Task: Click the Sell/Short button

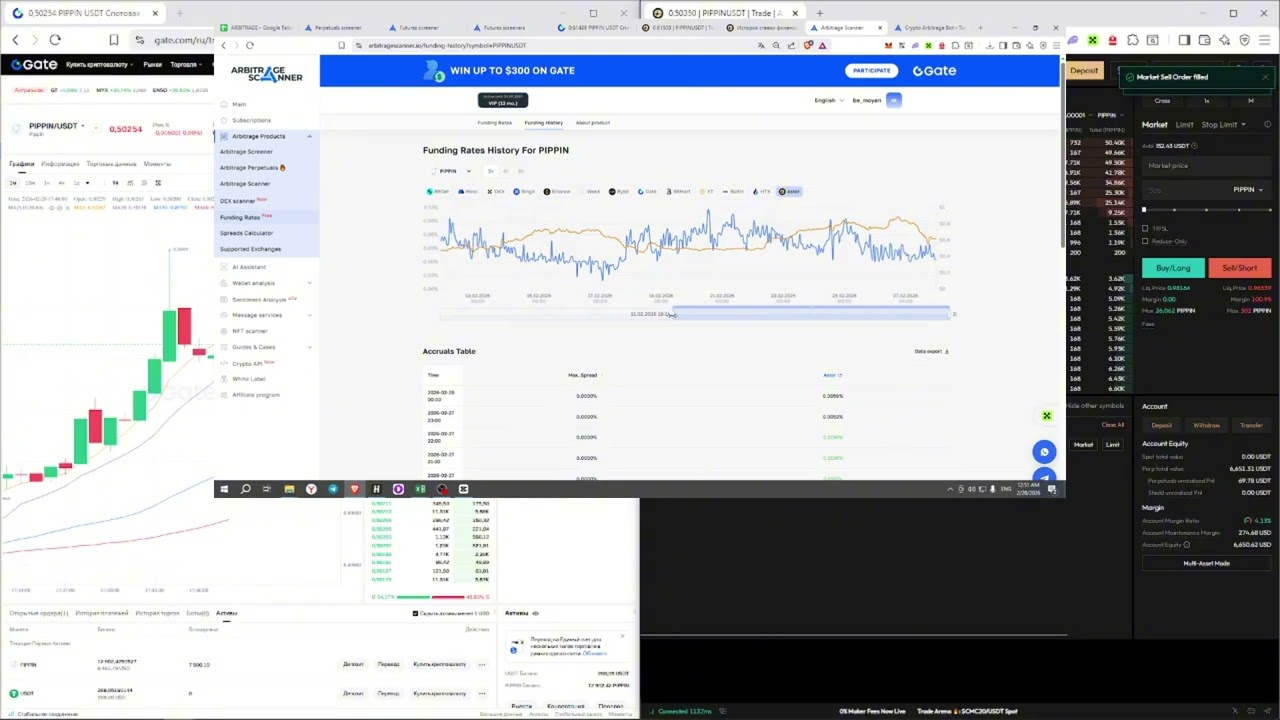Action: (x=1239, y=268)
